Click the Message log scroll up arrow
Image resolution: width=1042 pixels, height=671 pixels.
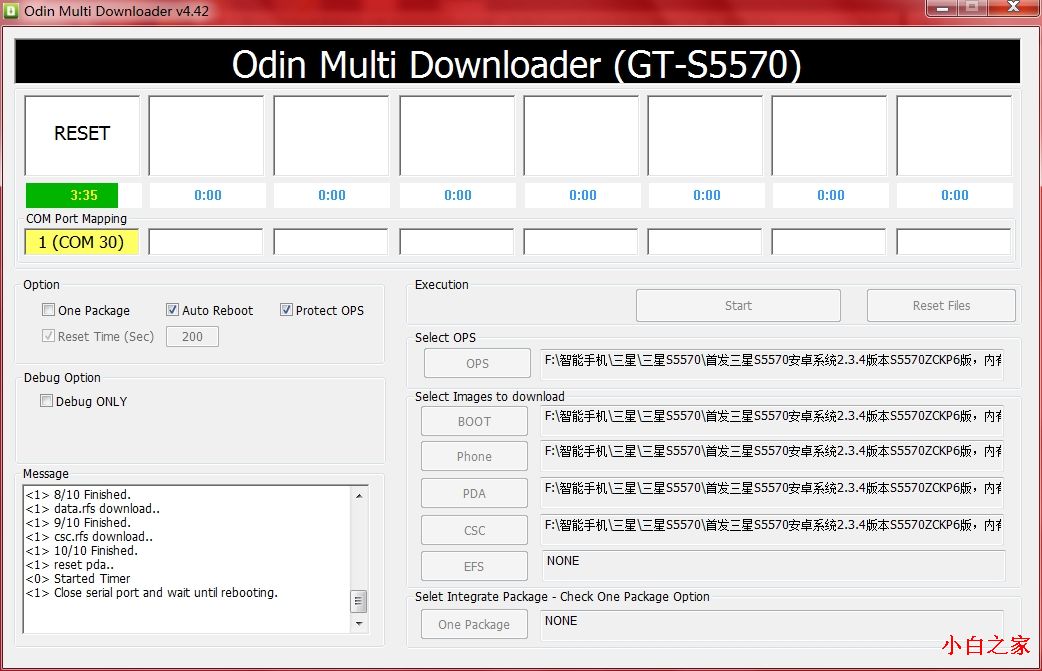click(359, 496)
